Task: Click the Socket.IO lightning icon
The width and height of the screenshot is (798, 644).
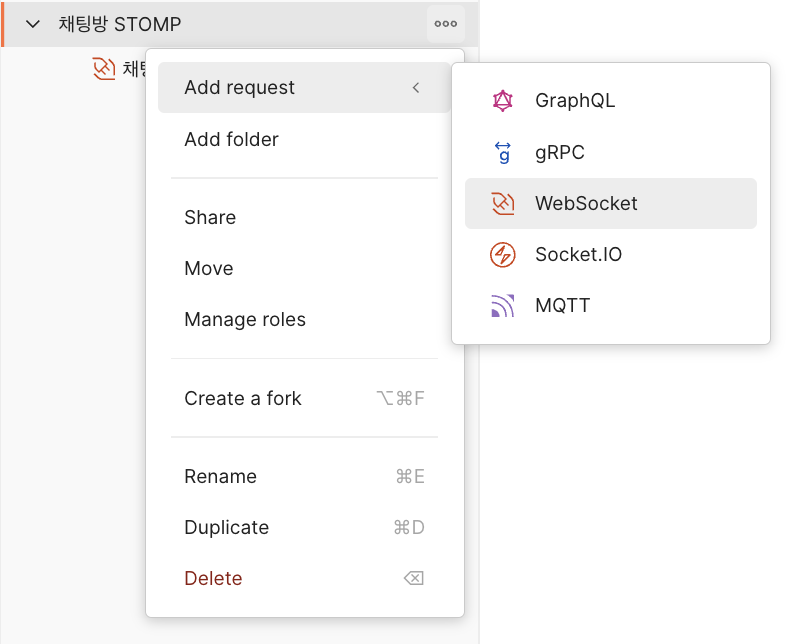Action: pos(502,255)
